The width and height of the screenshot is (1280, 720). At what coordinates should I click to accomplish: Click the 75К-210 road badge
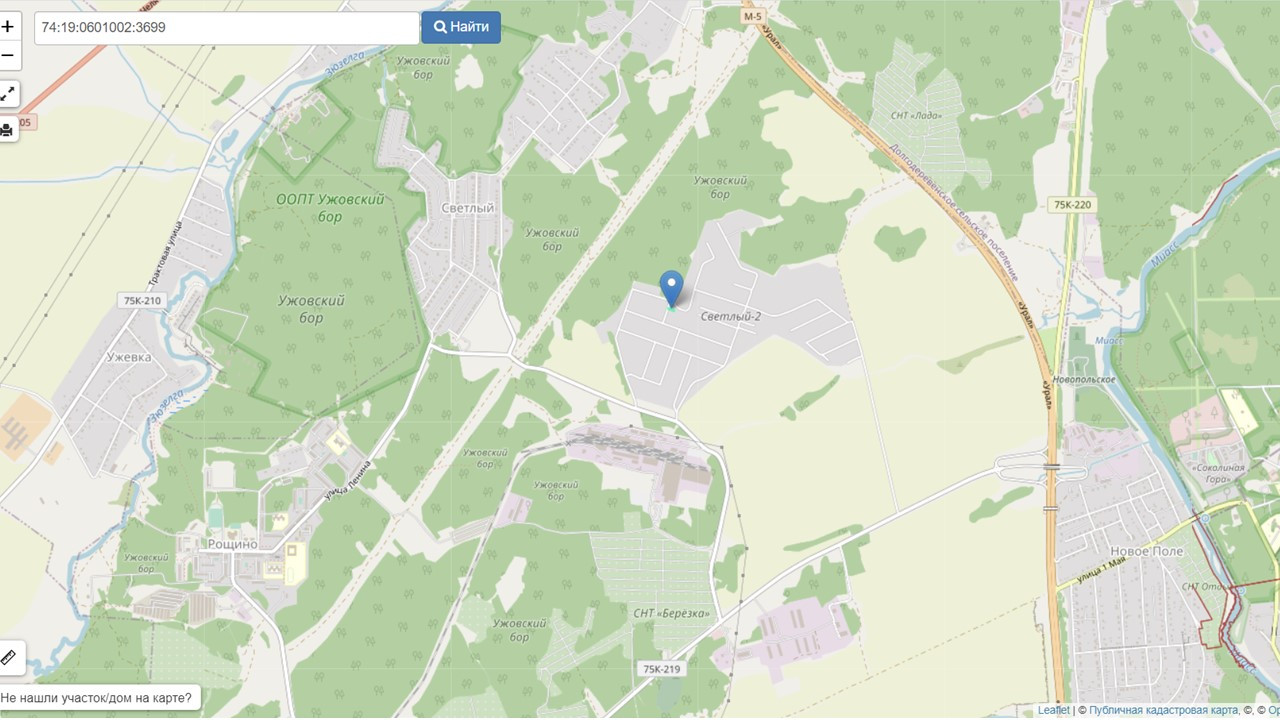(141, 300)
